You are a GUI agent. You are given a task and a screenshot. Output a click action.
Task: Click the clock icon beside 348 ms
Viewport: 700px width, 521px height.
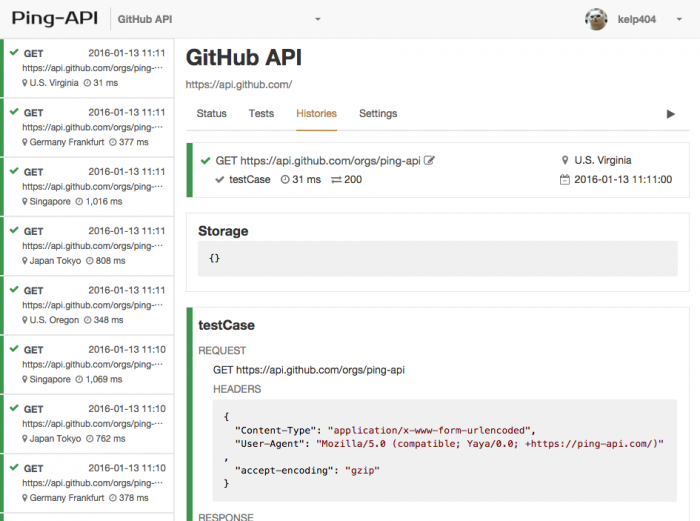(88, 320)
